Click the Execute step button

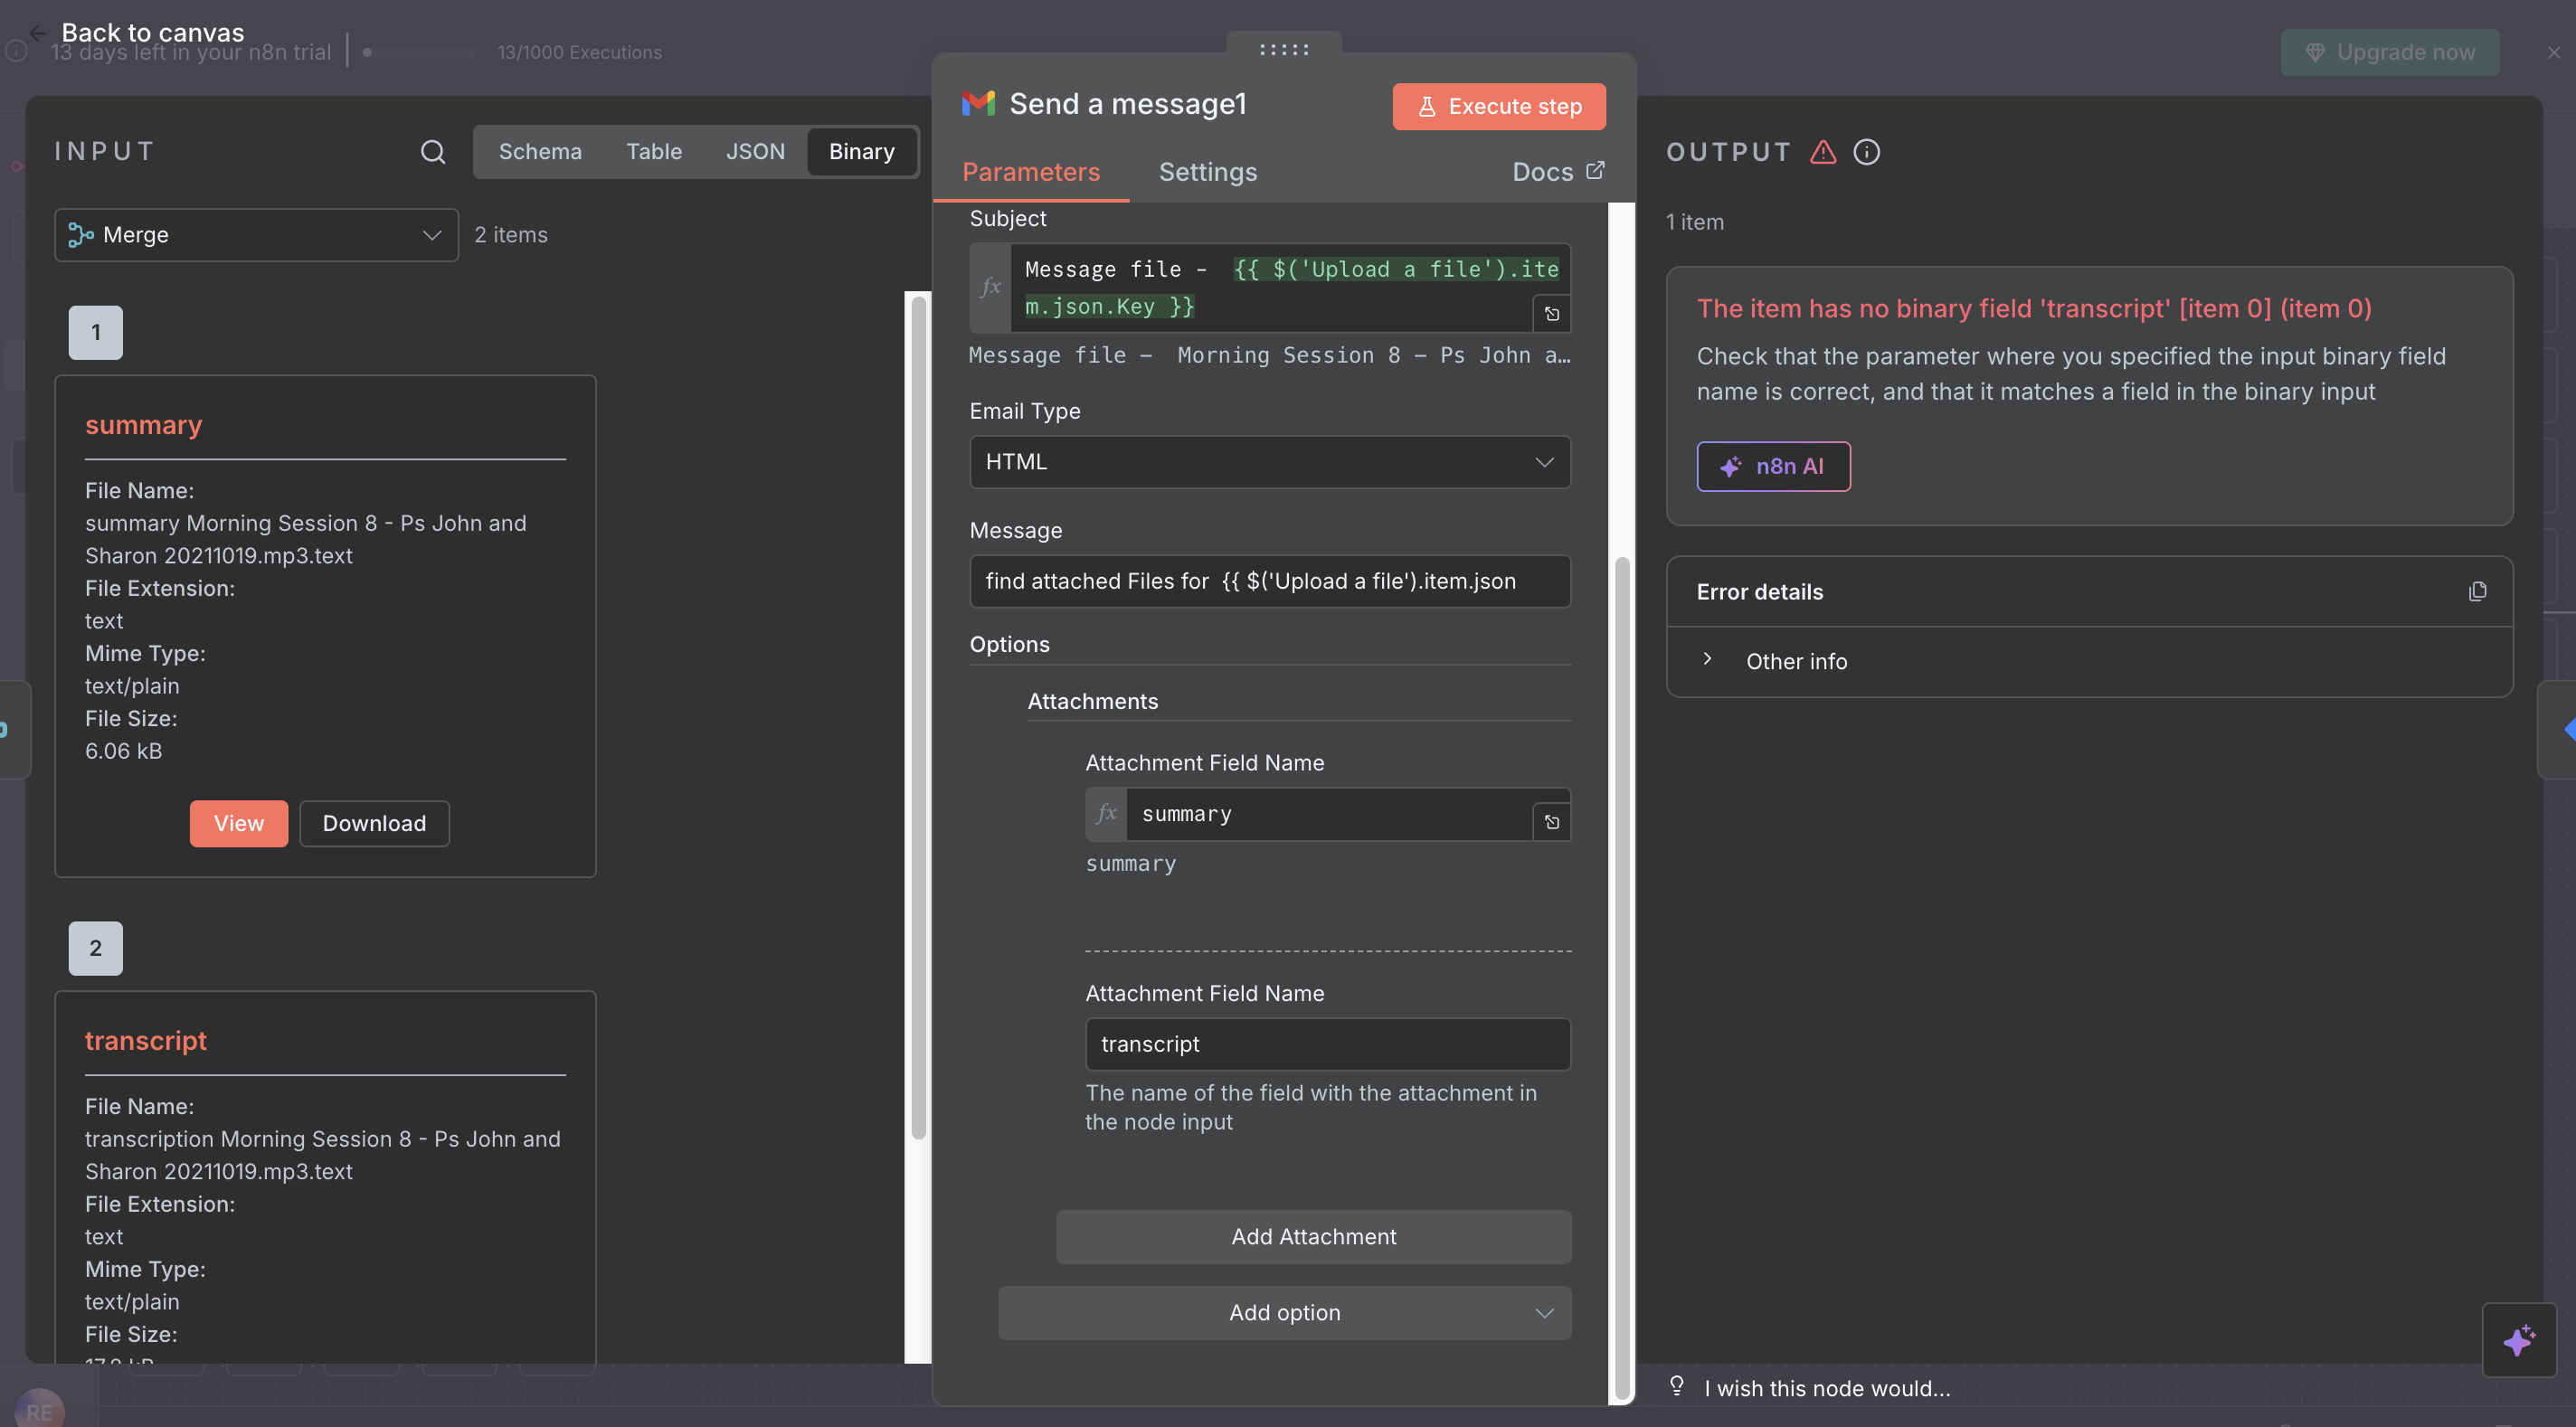1498,107
